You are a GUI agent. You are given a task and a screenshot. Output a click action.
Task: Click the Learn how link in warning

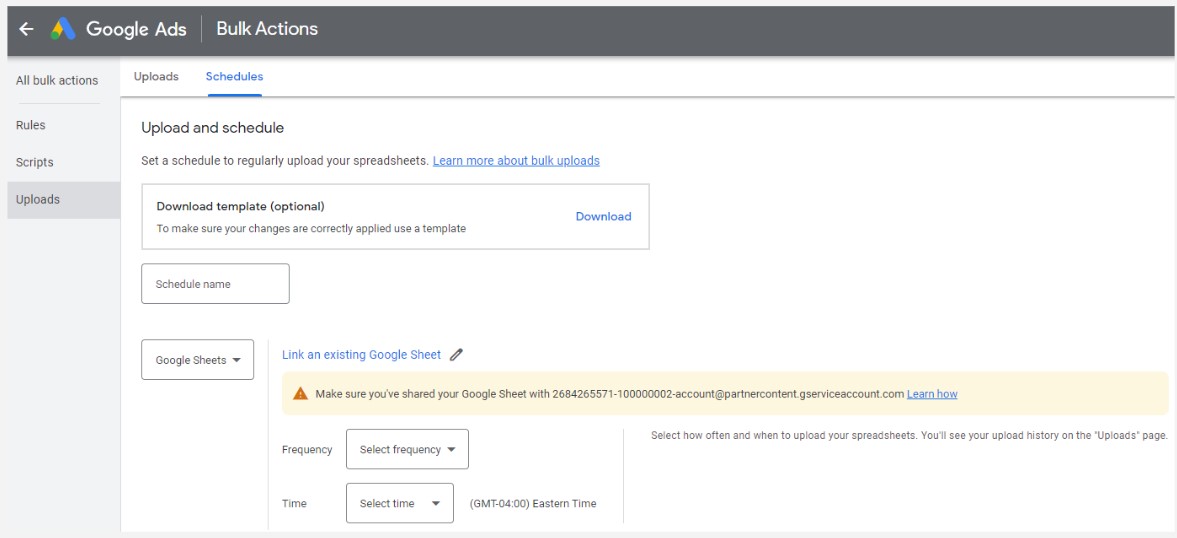click(x=932, y=393)
